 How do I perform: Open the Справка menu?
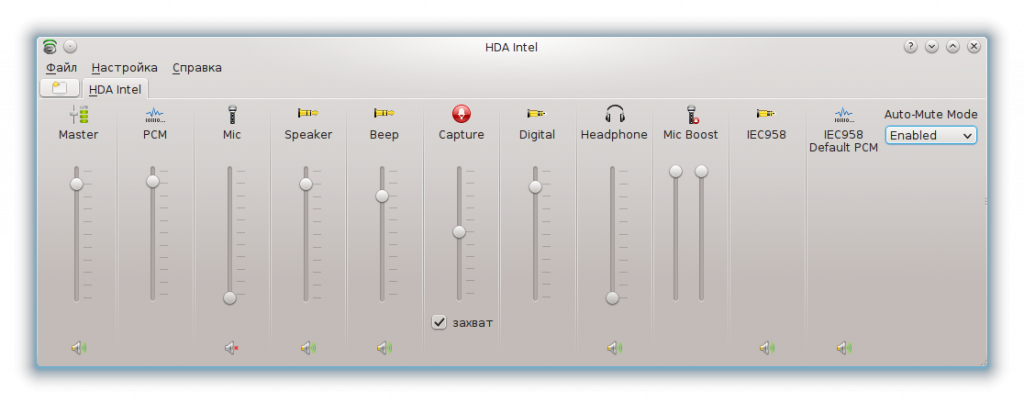pyautogui.click(x=197, y=67)
